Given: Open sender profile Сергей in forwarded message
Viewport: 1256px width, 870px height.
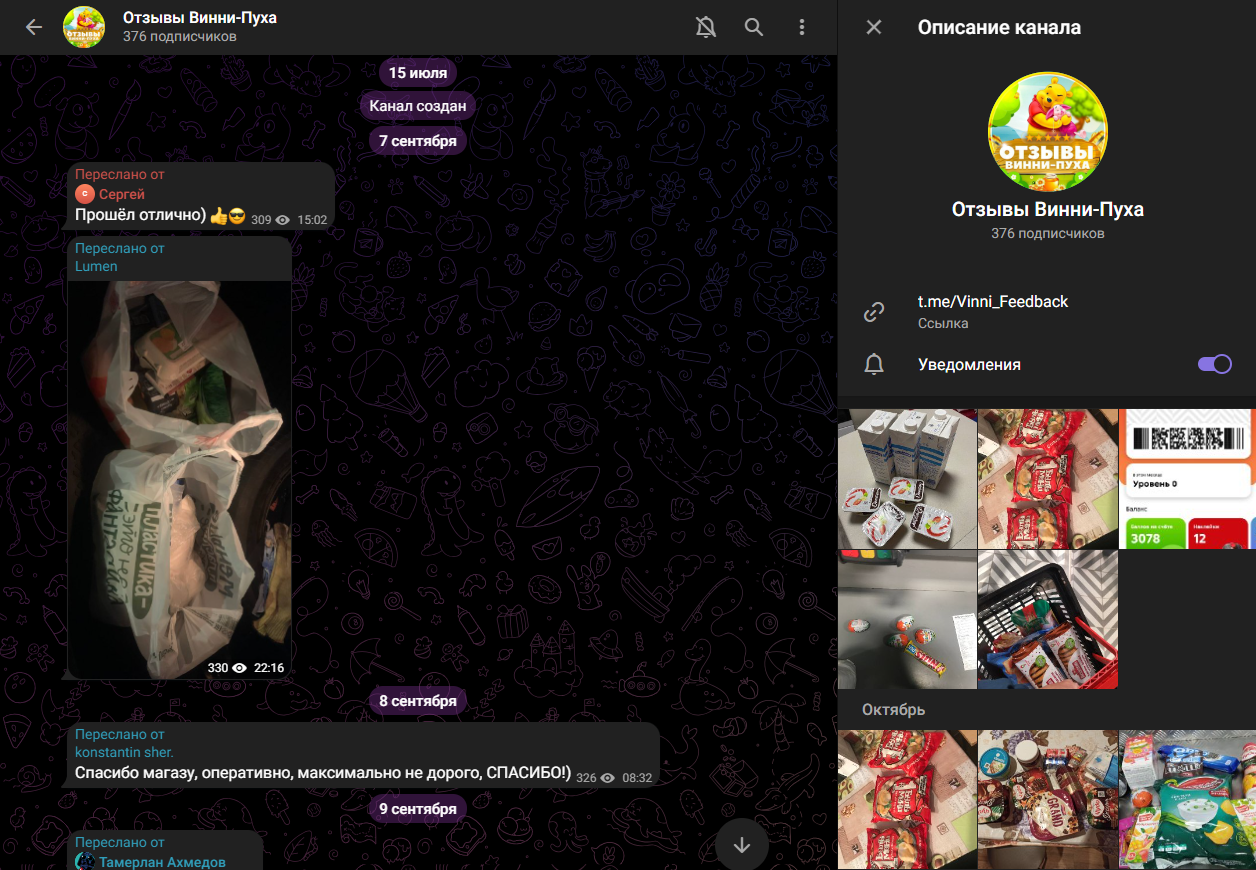Looking at the screenshot, I should point(121,194).
